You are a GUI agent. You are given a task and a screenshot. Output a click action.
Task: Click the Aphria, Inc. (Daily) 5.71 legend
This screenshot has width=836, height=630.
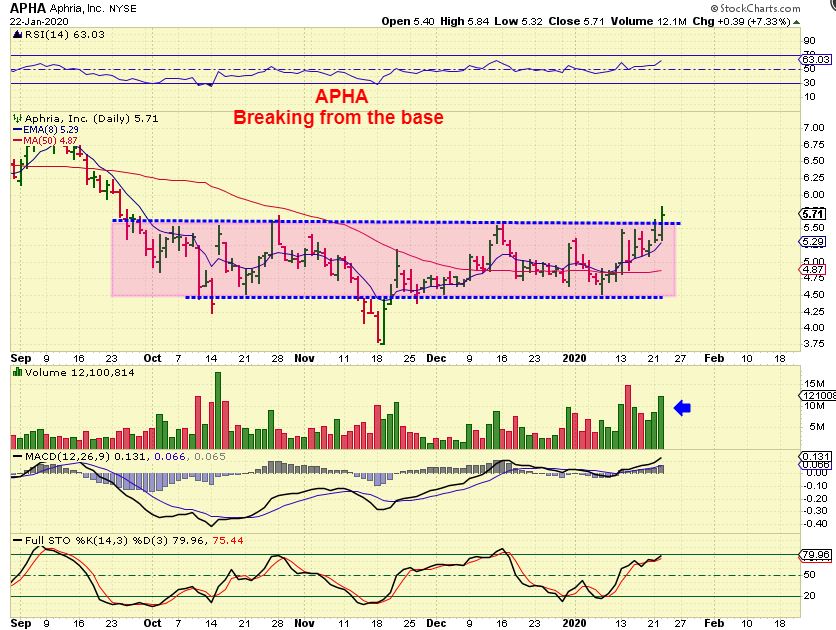coord(91,118)
